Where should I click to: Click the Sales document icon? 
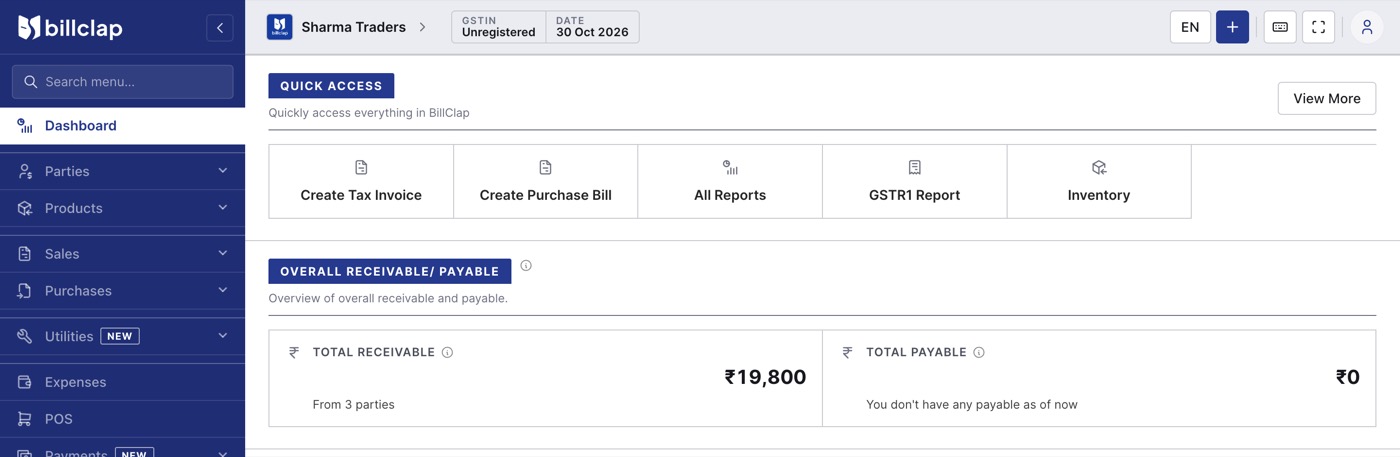pos(25,254)
